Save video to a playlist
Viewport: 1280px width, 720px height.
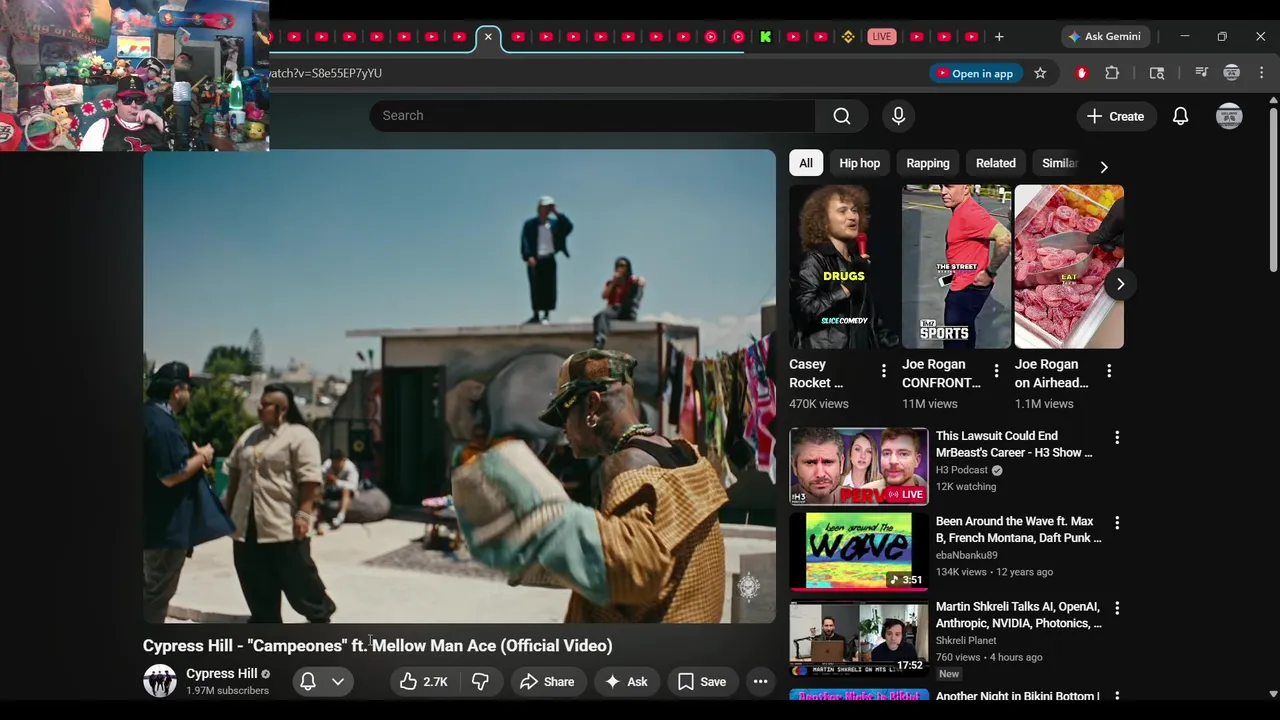(702, 682)
